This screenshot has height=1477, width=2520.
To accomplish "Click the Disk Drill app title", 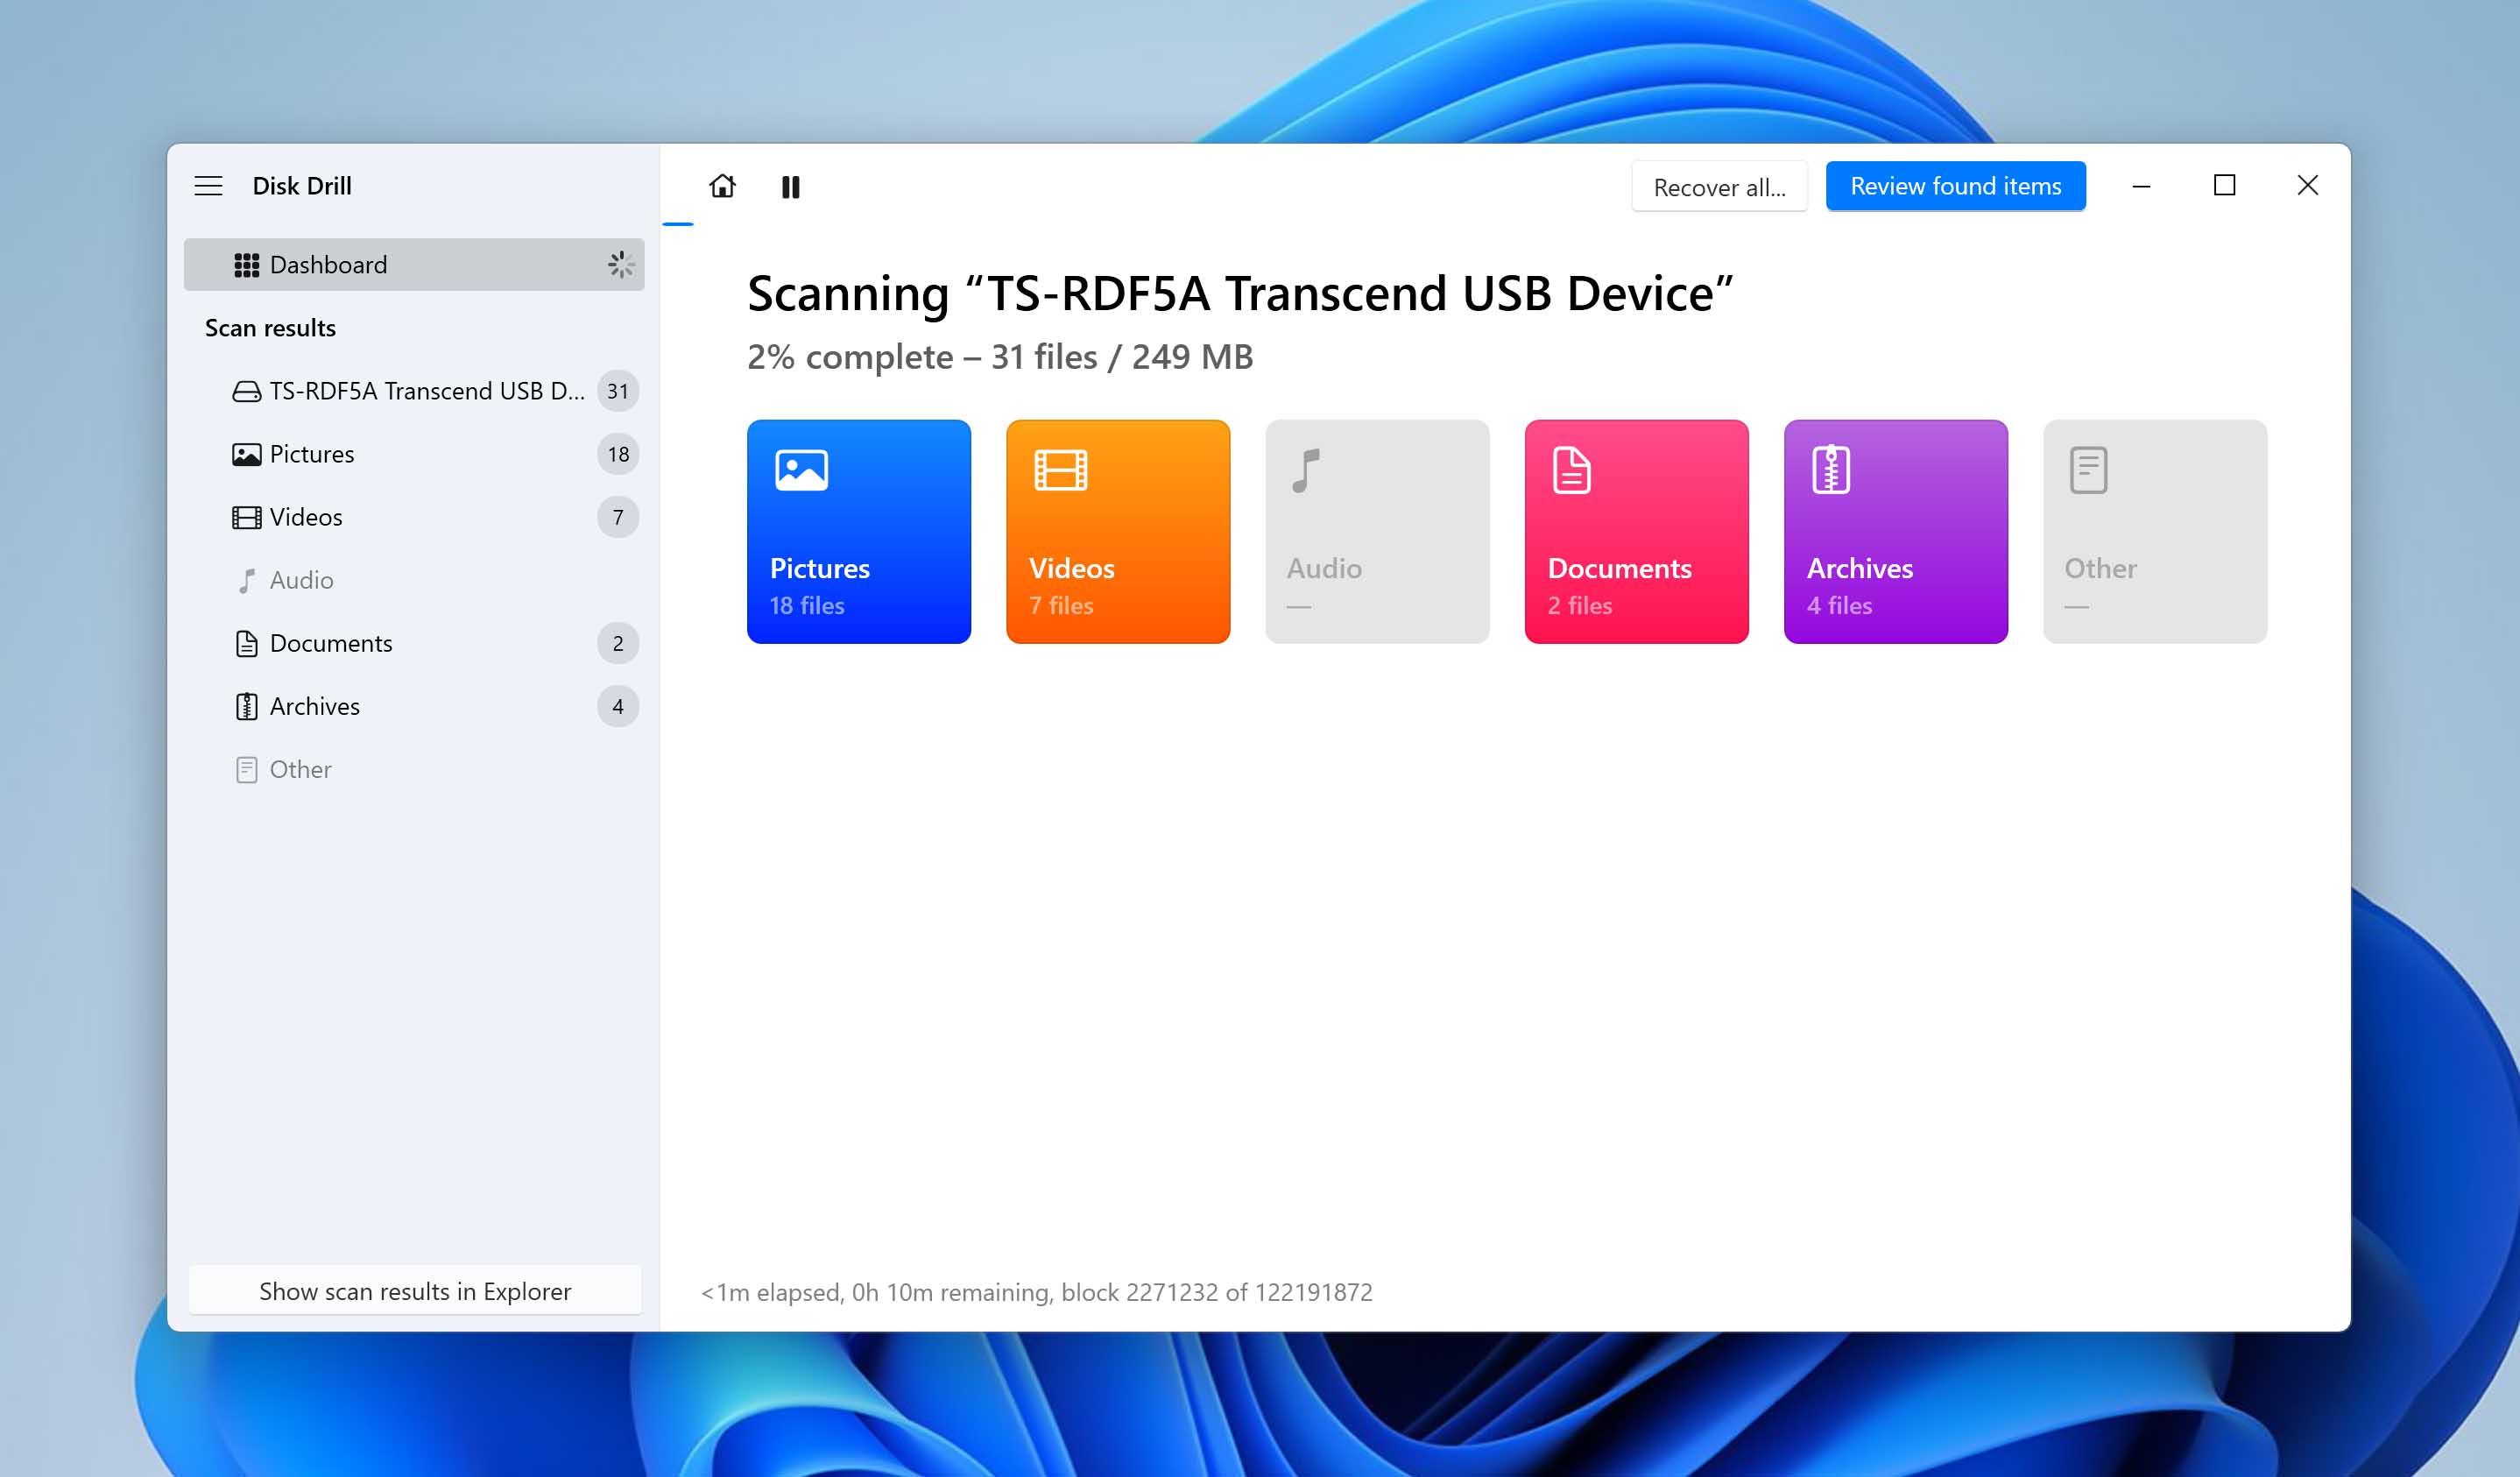I will 302,186.
